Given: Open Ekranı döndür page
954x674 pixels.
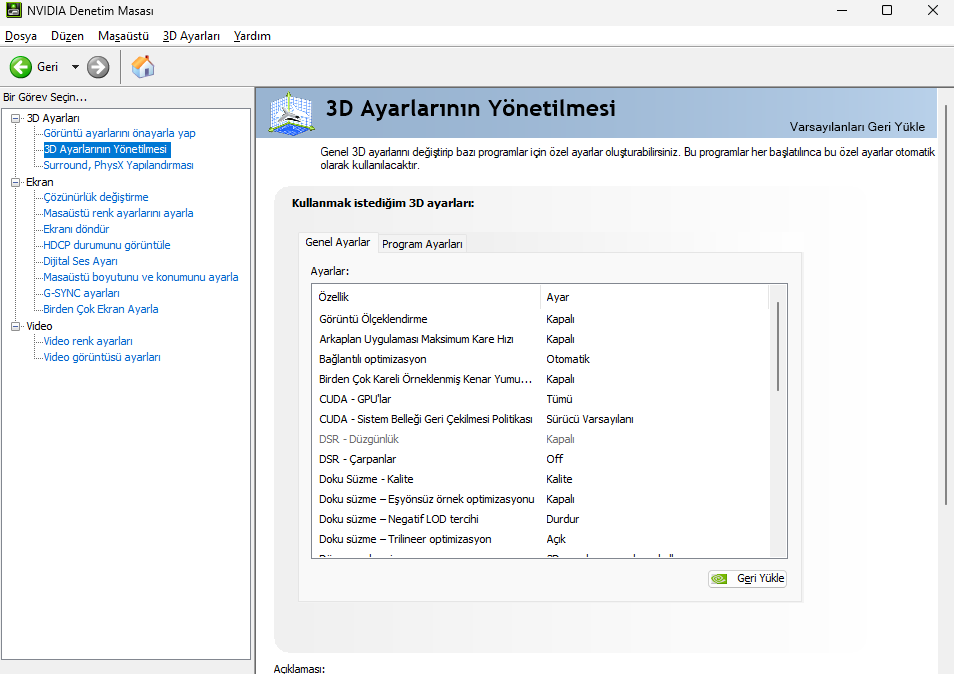Looking at the screenshot, I should pyautogui.click(x=76, y=229).
